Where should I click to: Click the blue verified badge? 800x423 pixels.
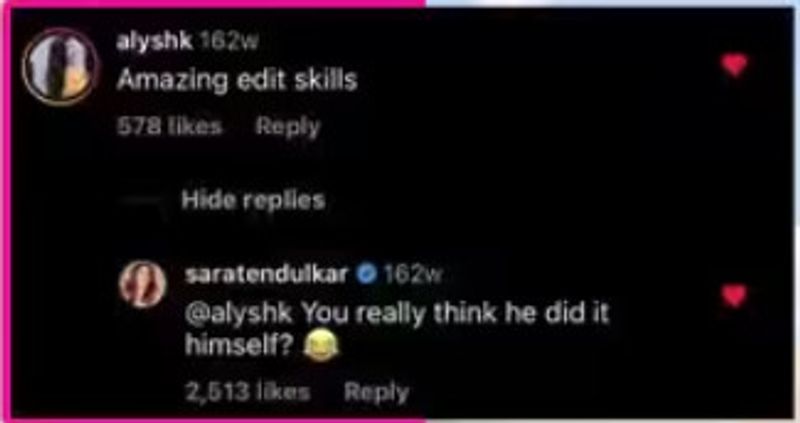click(x=366, y=275)
